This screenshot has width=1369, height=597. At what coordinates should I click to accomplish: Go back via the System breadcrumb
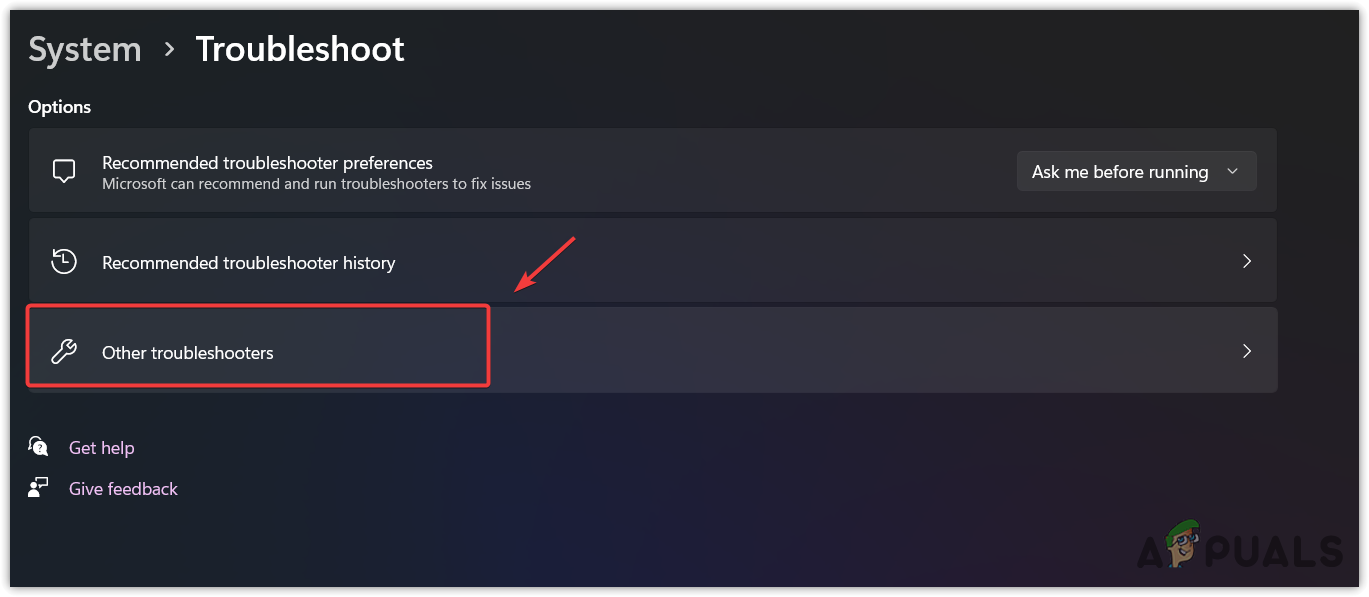click(84, 48)
